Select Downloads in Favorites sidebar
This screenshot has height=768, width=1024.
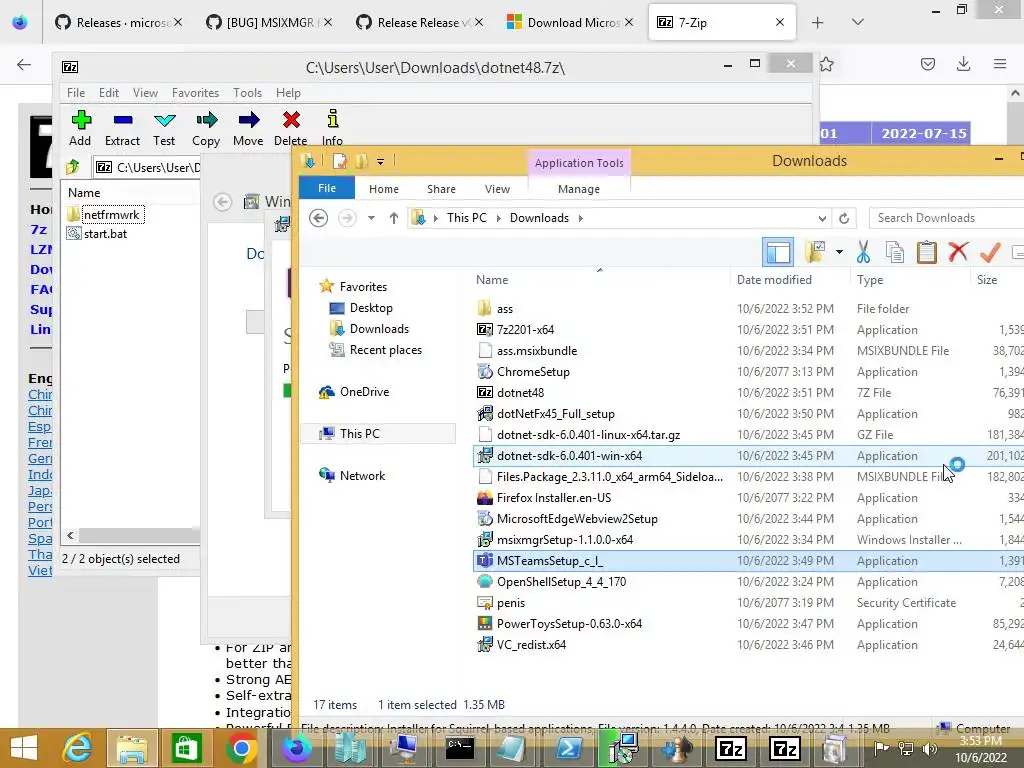click(379, 328)
